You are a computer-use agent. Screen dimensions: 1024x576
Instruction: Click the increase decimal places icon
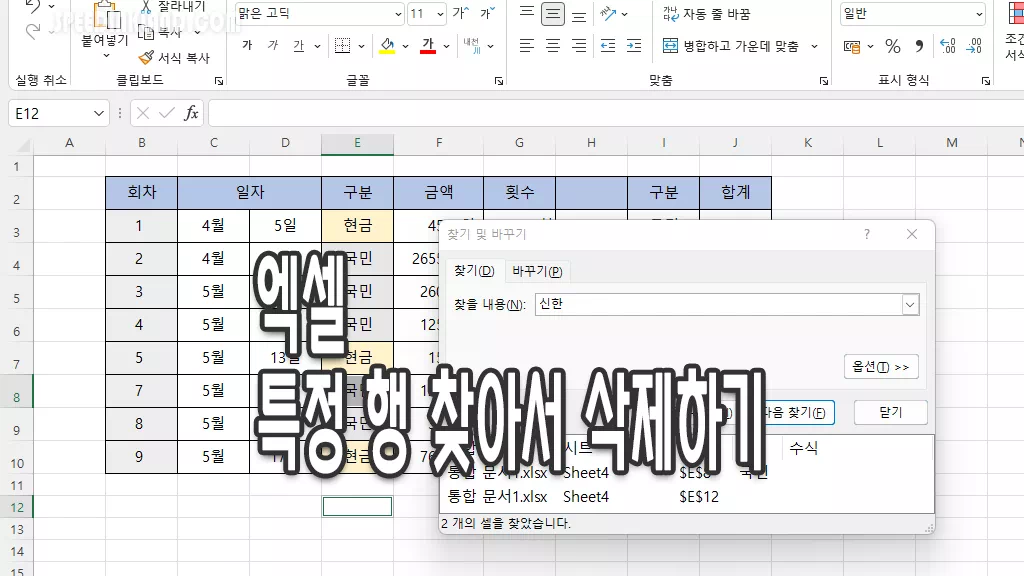[948, 46]
